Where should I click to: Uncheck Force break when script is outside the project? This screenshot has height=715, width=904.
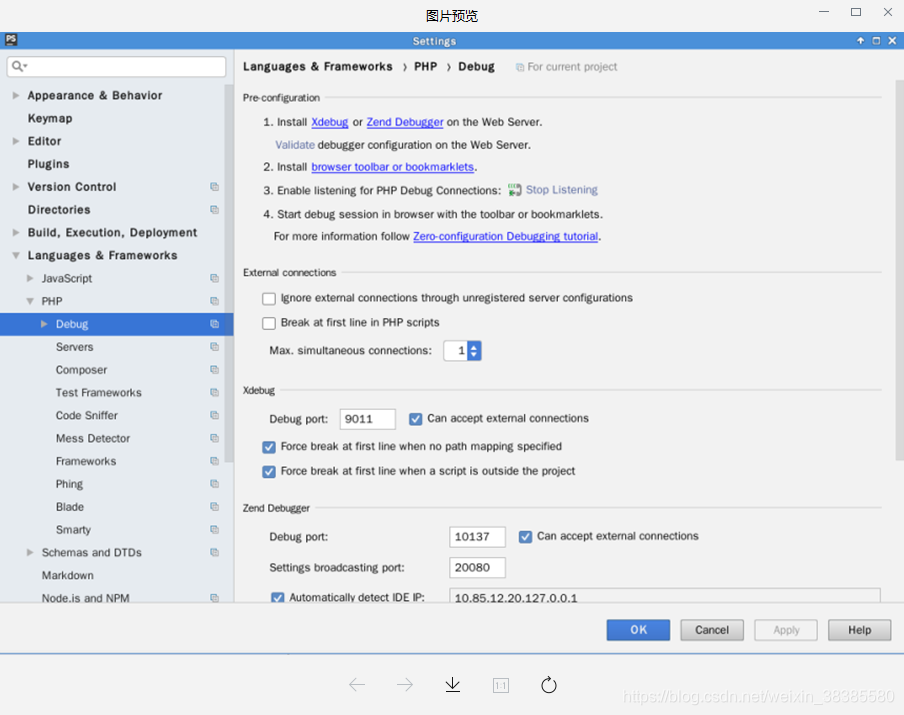[269, 472]
